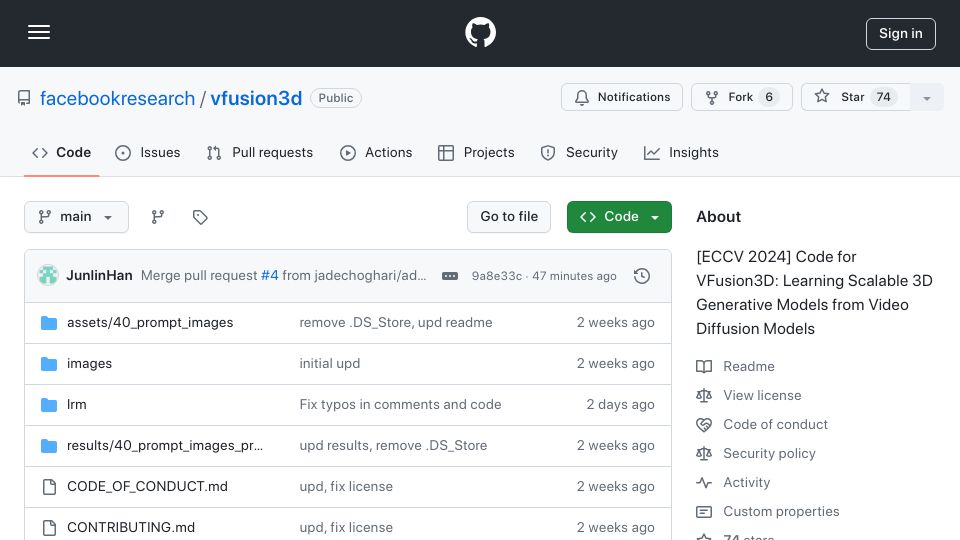Click the scale icon beside View license
Screen dimensions: 960x540
[704, 396]
